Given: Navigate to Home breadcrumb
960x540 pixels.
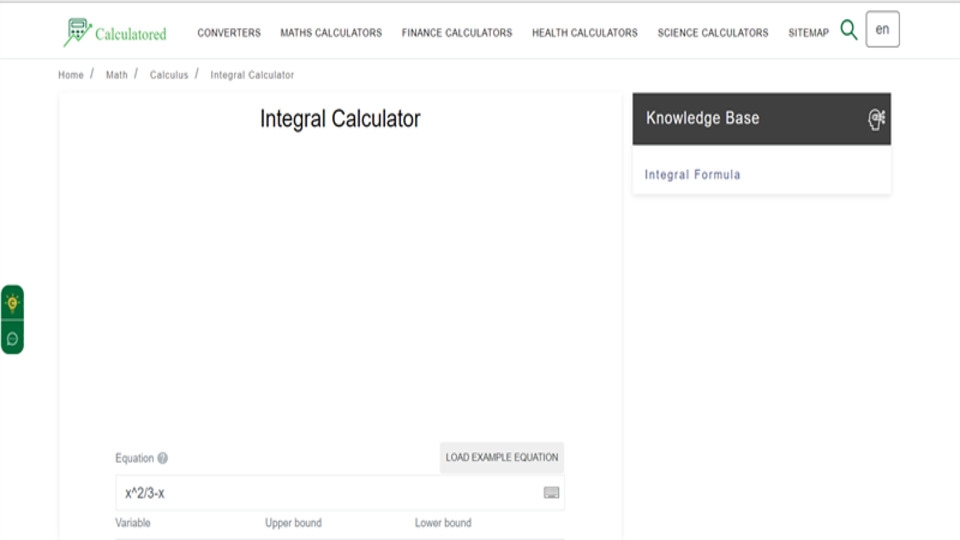Looking at the screenshot, I should pos(70,75).
